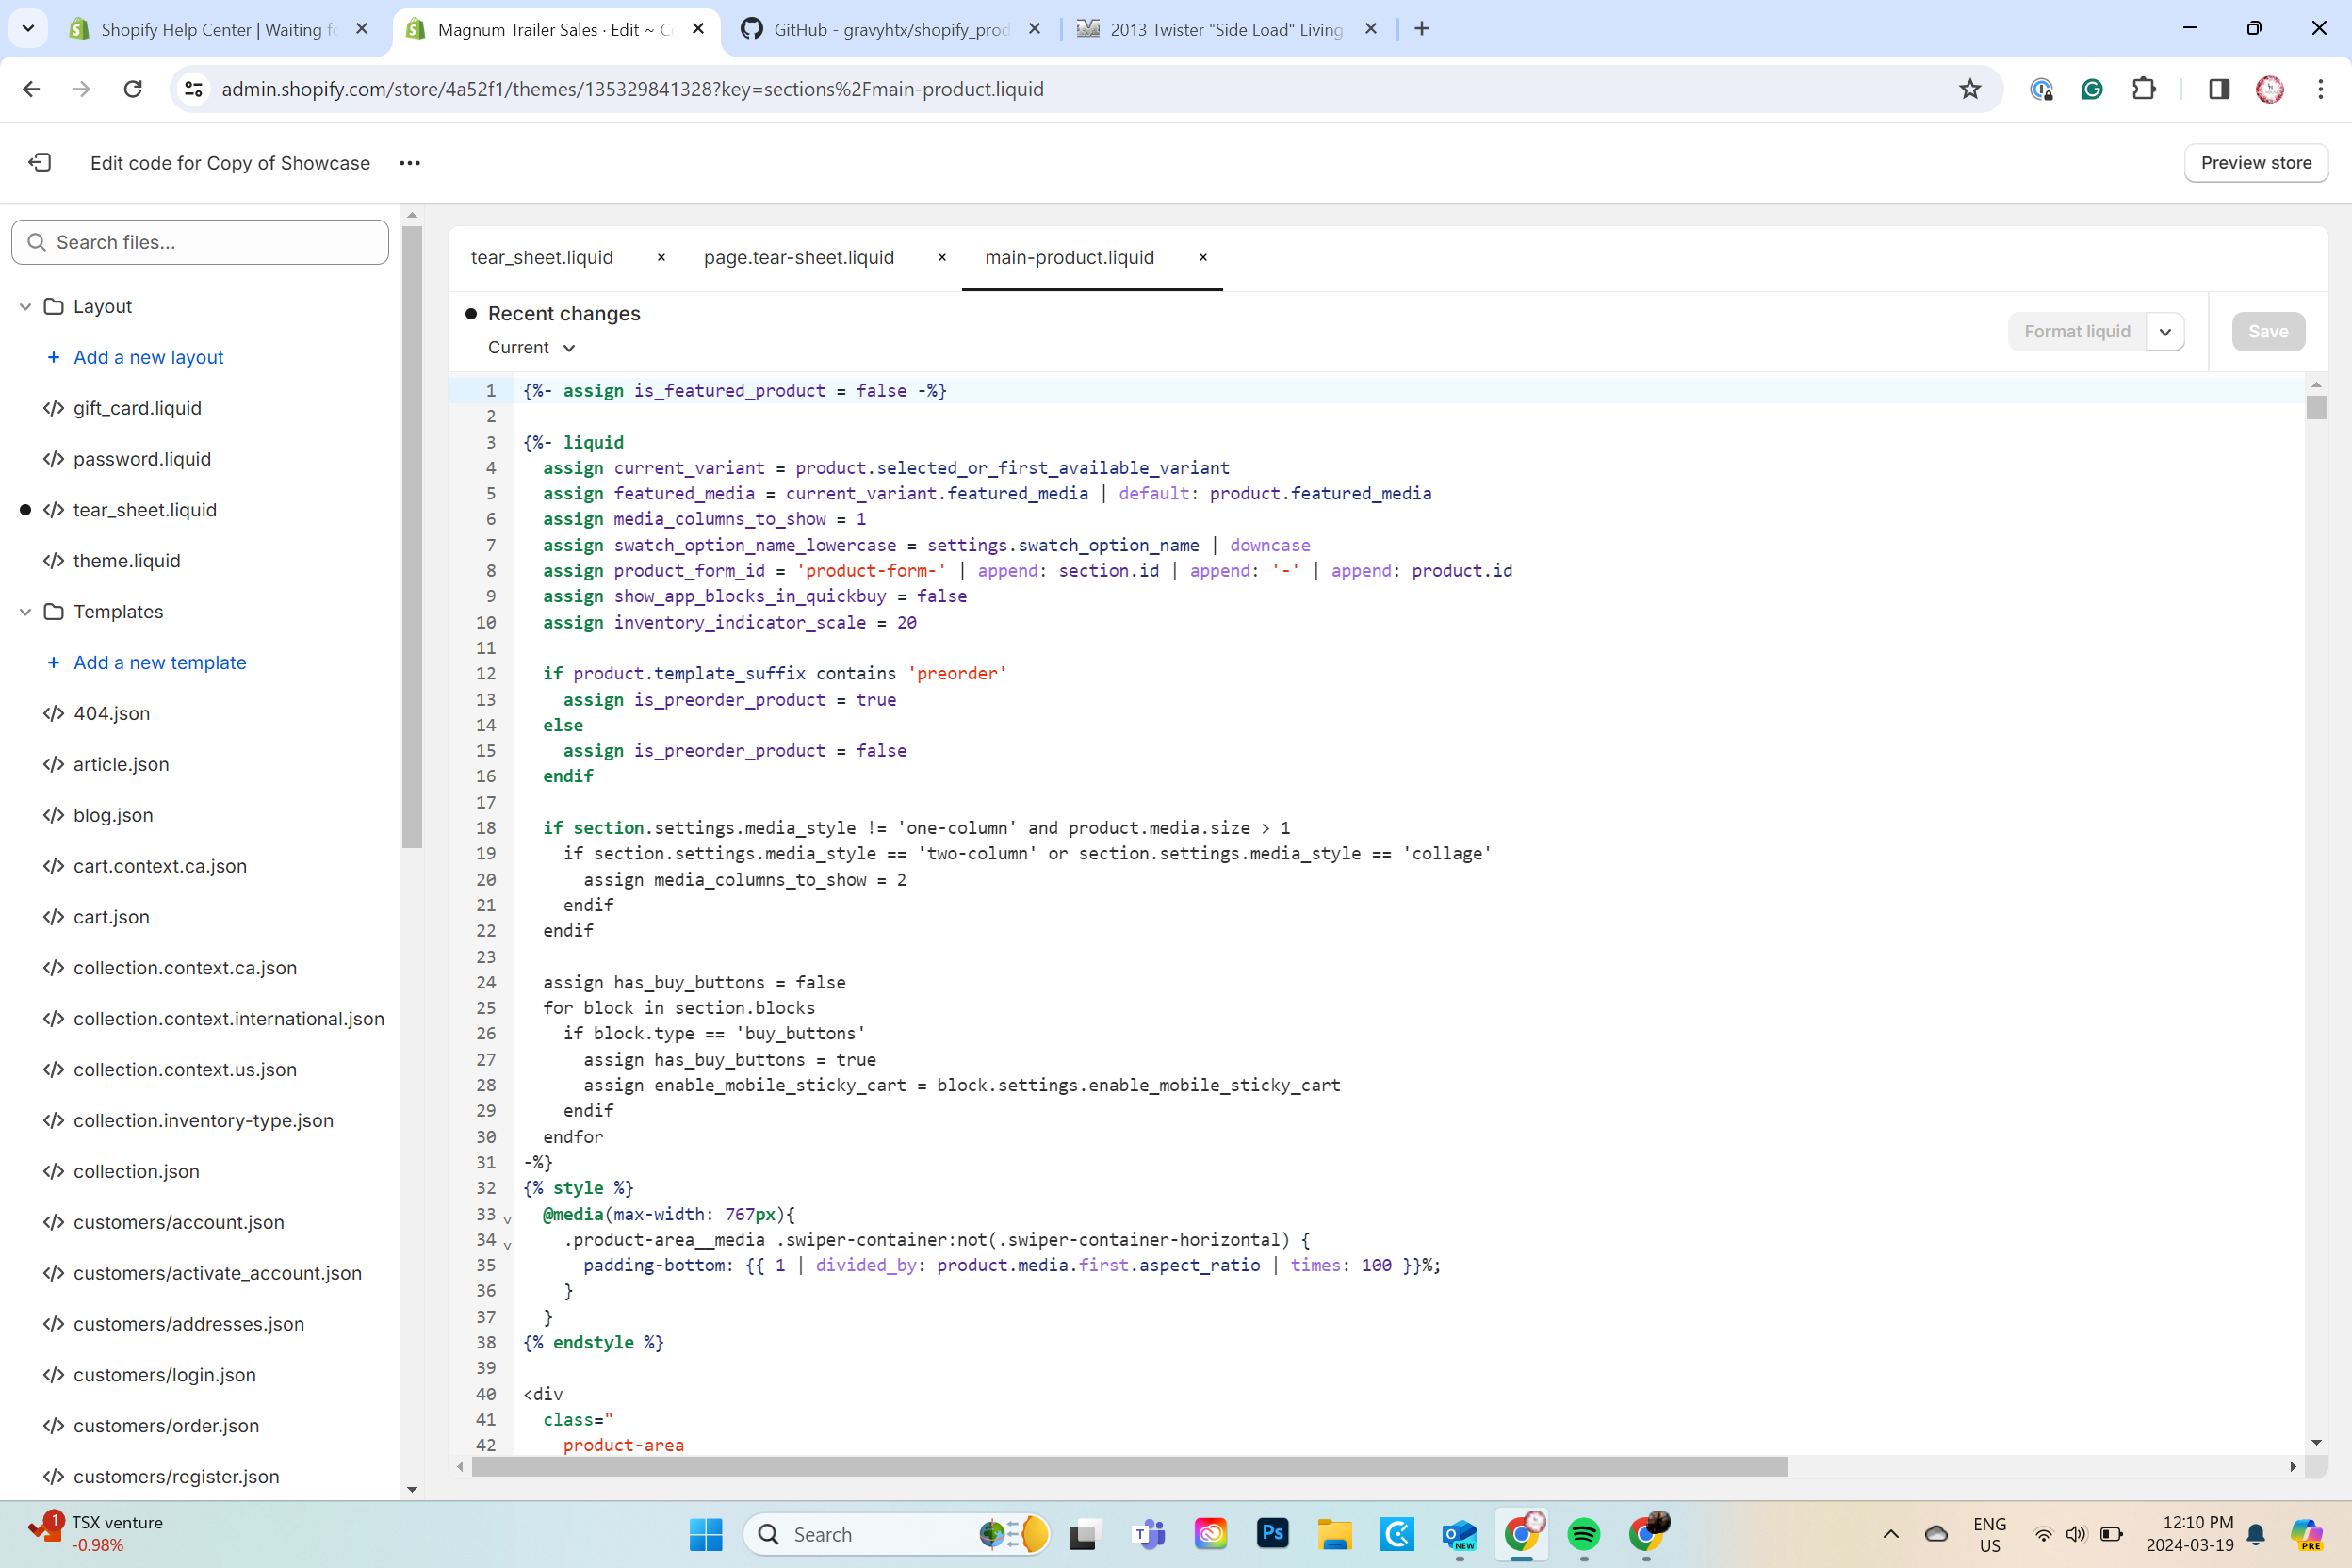Click the exit code editor icon
This screenshot has height=1568, width=2352.
click(40, 162)
